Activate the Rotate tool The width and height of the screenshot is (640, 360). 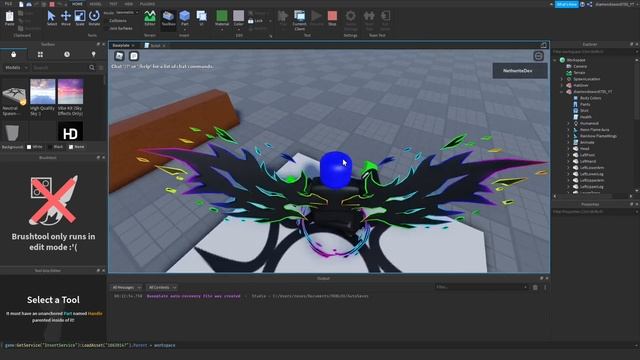[94, 18]
